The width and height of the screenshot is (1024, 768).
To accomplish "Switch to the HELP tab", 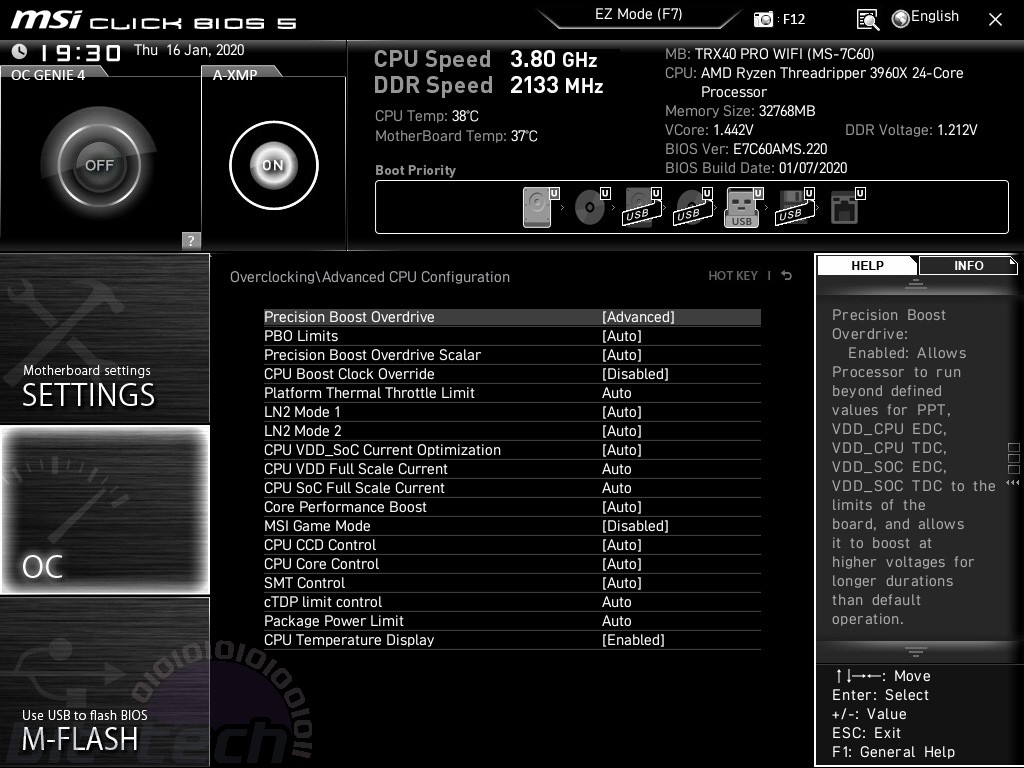I will [x=867, y=265].
